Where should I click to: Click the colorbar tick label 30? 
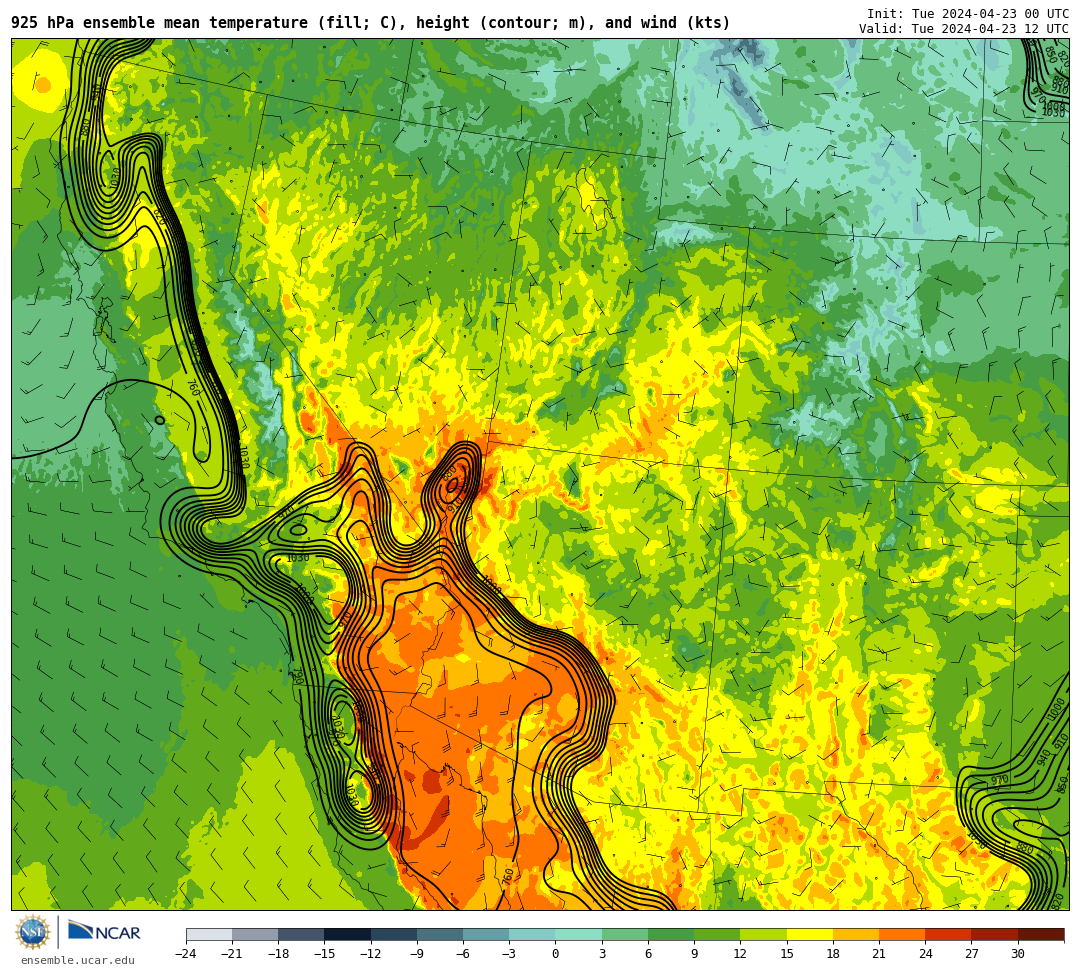1017,954
